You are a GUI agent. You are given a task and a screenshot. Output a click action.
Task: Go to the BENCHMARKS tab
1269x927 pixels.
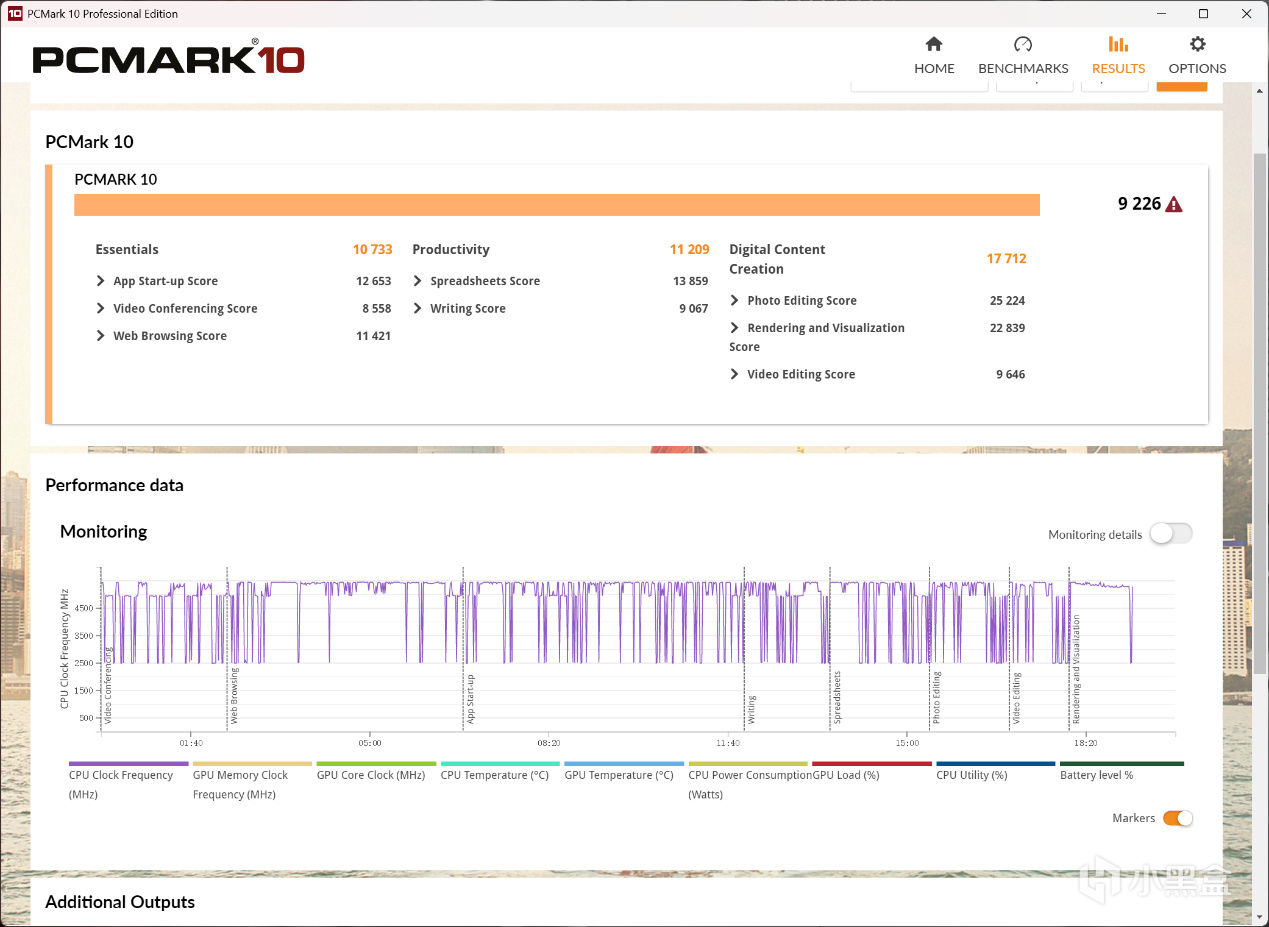click(x=1023, y=56)
